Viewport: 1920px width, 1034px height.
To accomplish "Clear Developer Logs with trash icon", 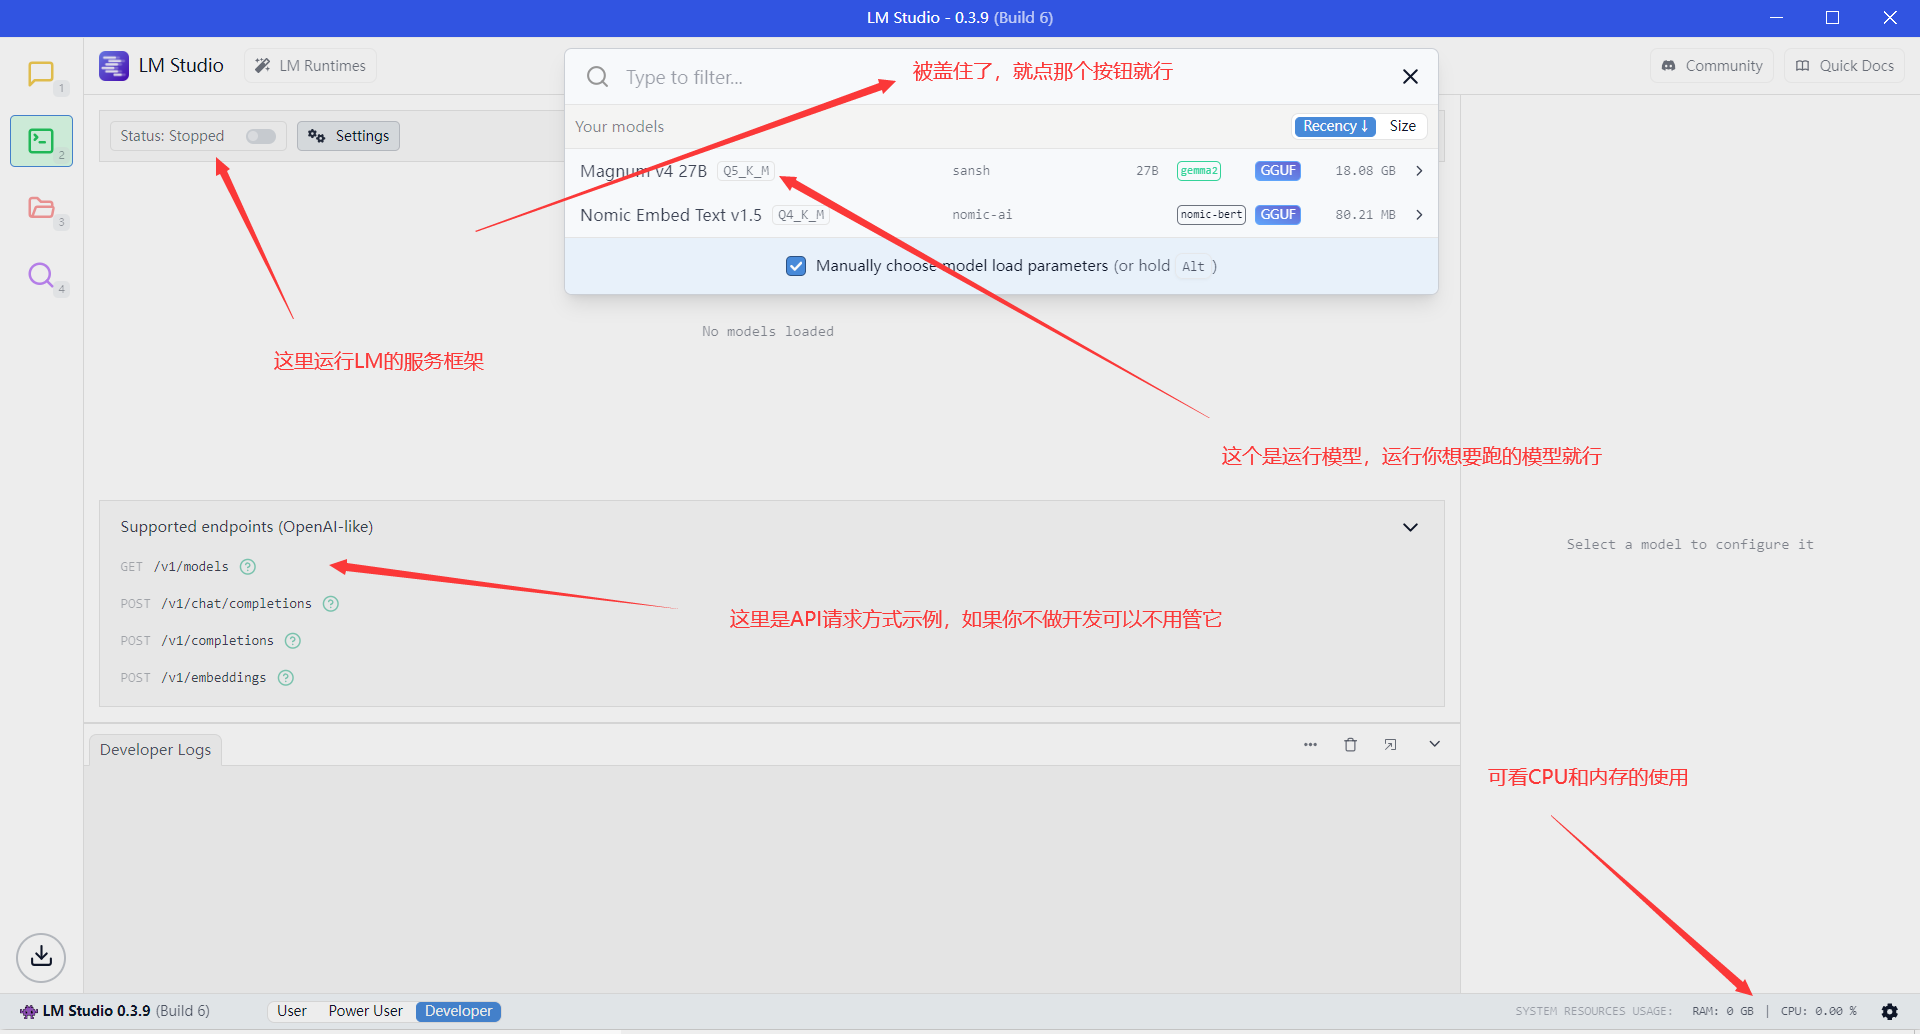I will coord(1350,745).
